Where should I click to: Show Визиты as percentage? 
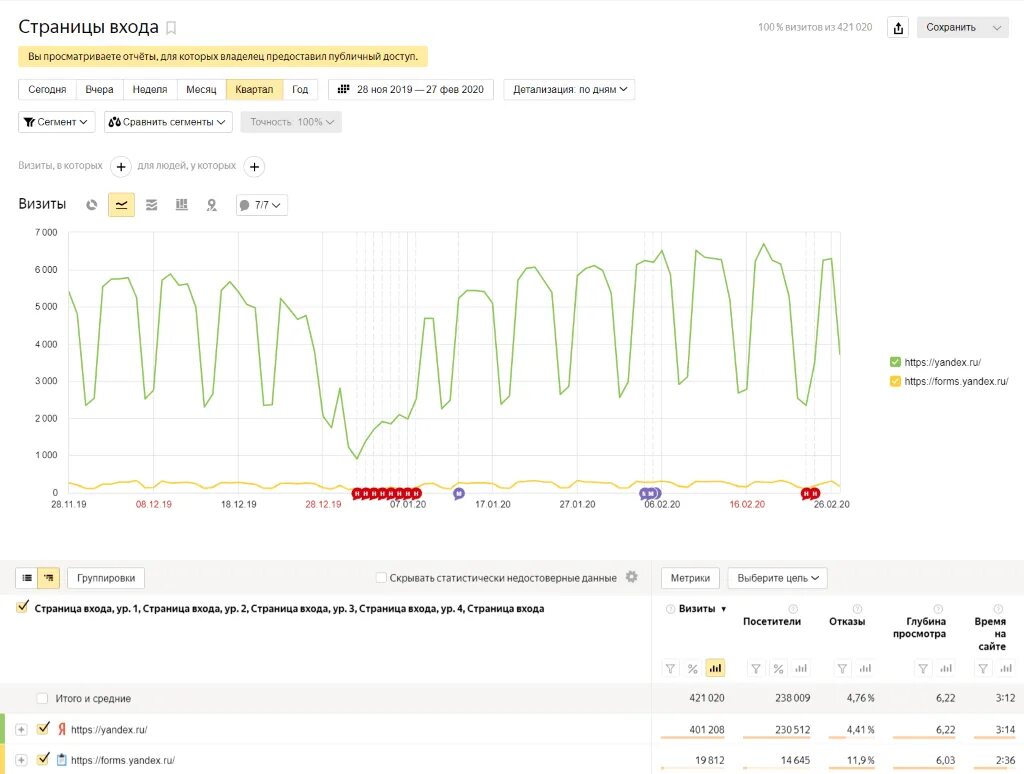[693, 668]
